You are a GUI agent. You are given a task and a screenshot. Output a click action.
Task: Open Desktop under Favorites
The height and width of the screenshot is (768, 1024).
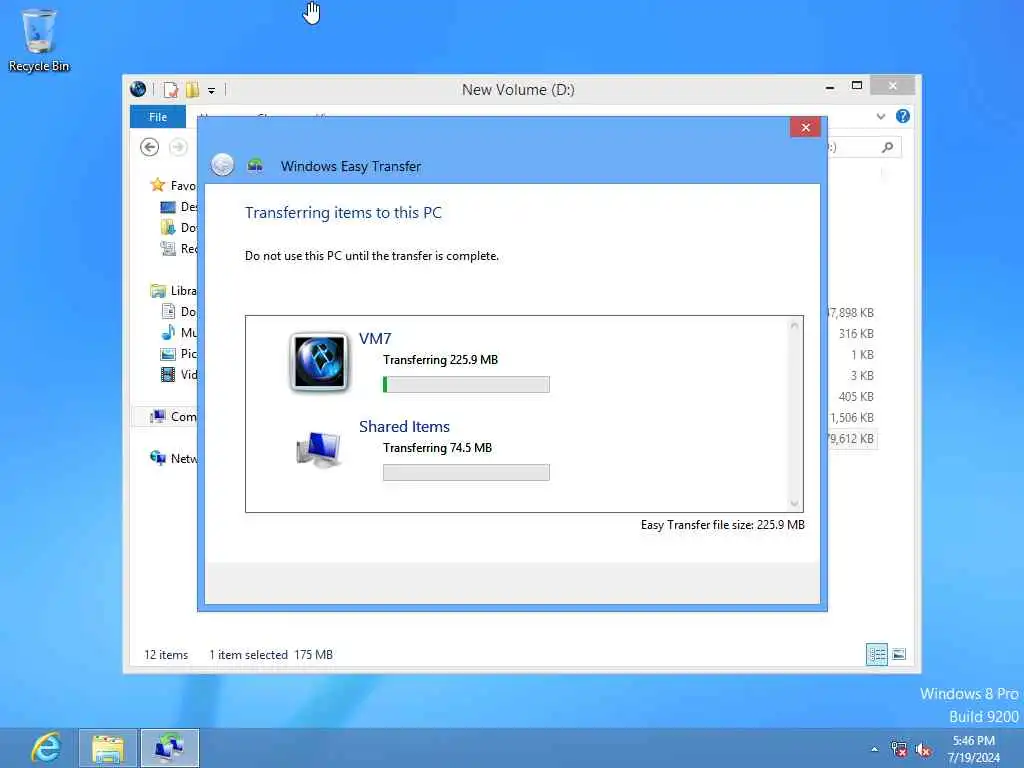coord(178,206)
